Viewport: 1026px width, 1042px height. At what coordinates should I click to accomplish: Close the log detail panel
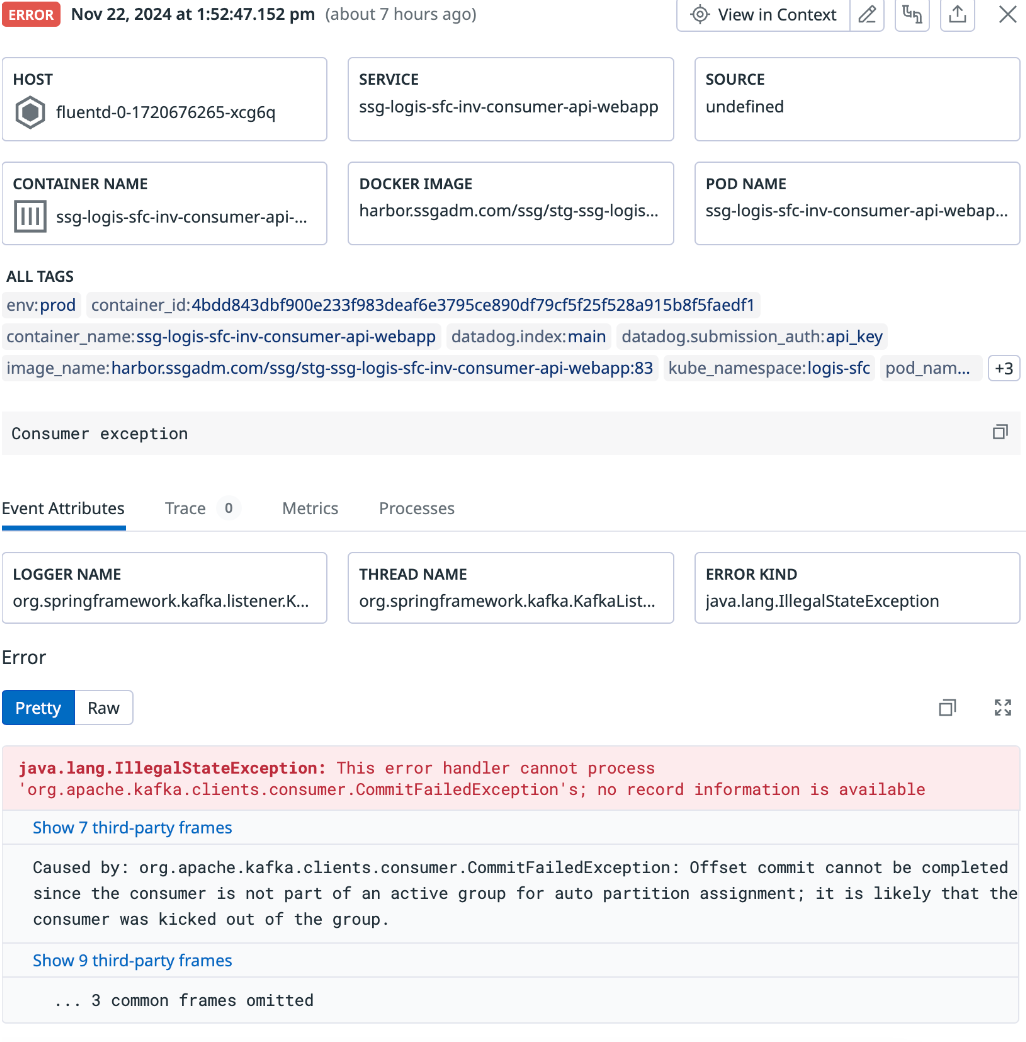(x=1007, y=15)
